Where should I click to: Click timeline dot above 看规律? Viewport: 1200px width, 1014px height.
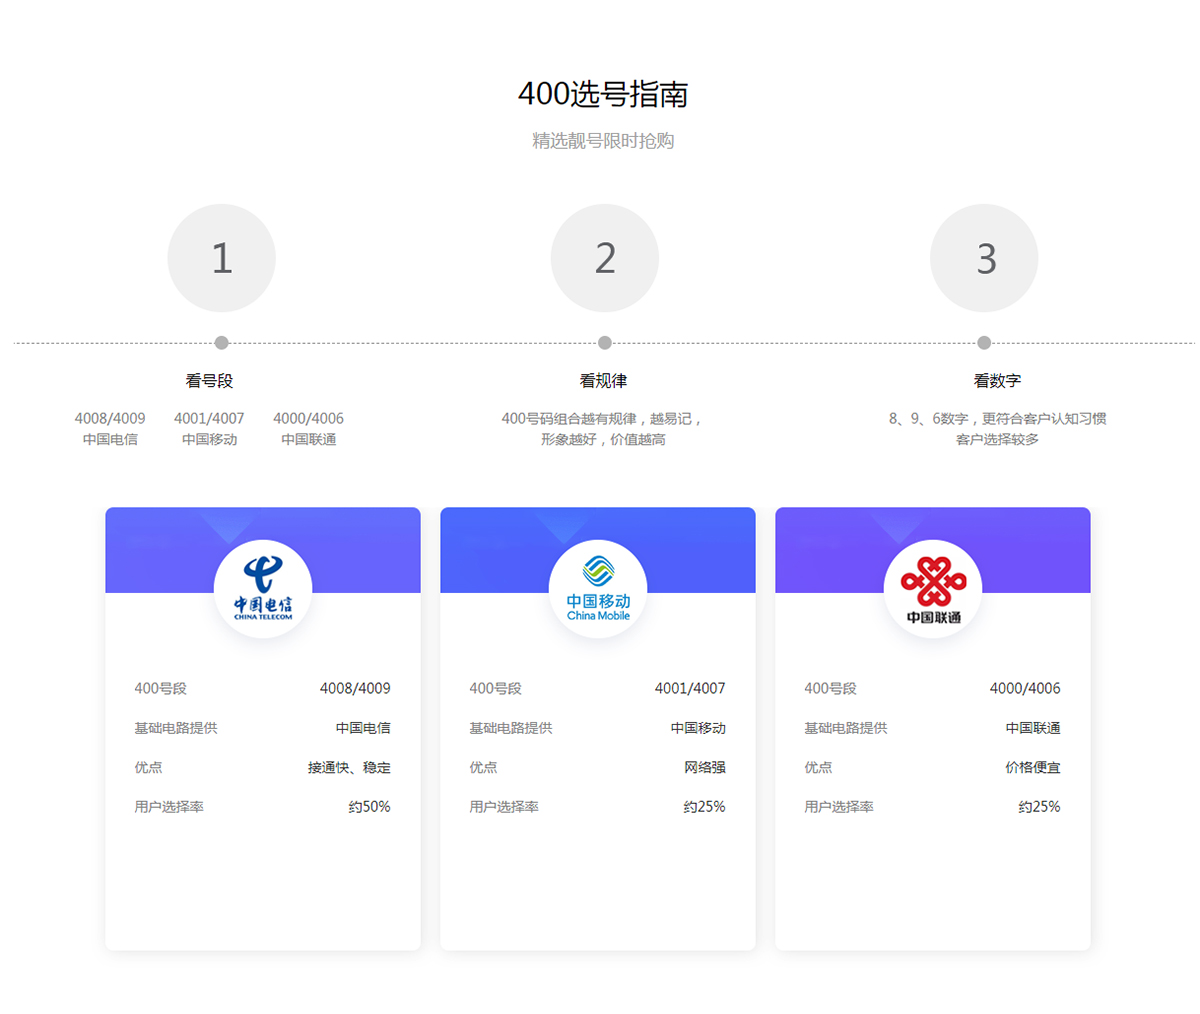[x=604, y=343]
